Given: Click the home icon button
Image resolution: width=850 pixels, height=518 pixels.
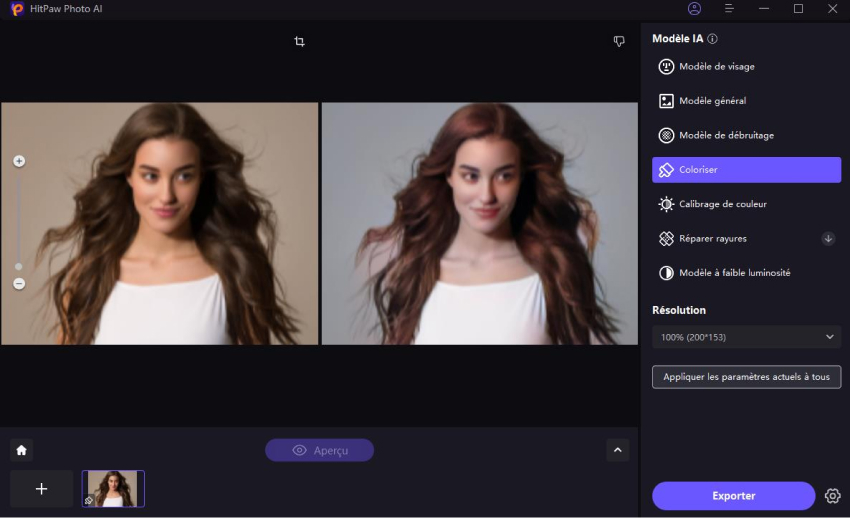Looking at the screenshot, I should [x=22, y=450].
